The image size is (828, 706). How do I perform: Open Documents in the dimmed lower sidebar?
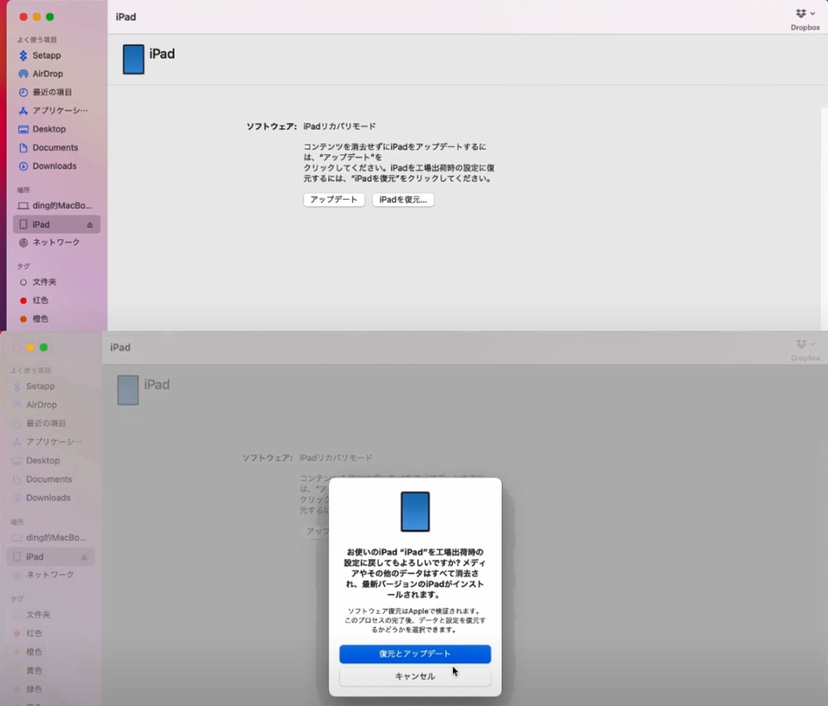tap(42, 479)
